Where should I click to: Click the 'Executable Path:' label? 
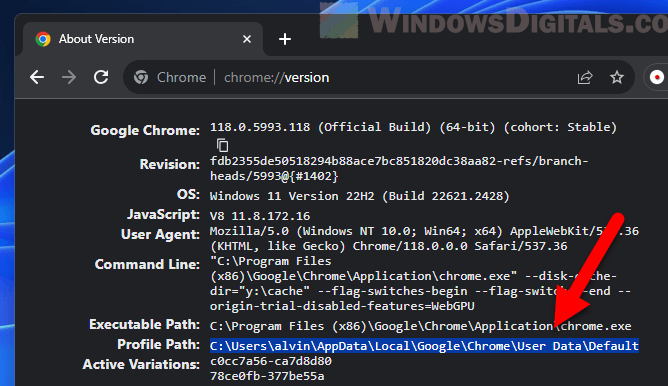coord(144,325)
